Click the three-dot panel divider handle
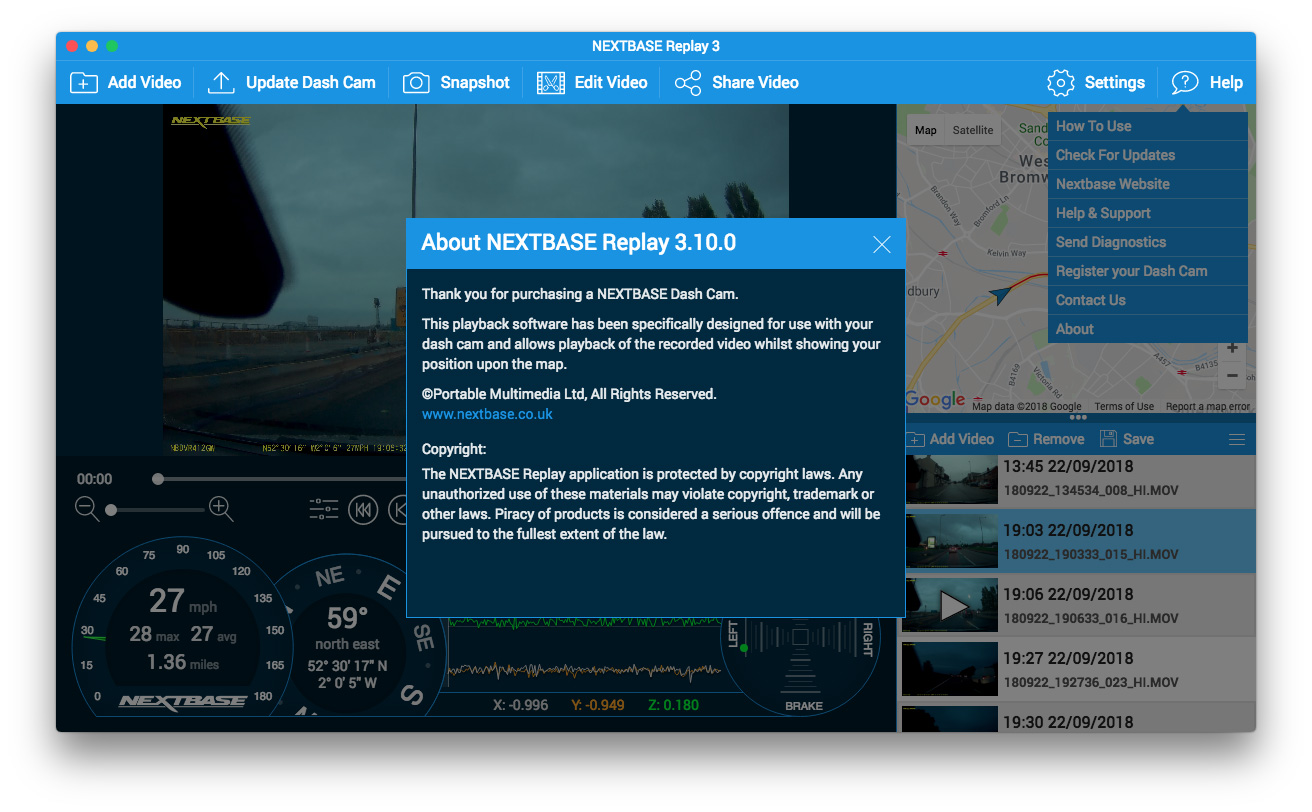The image size is (1312, 812). pos(1077,418)
